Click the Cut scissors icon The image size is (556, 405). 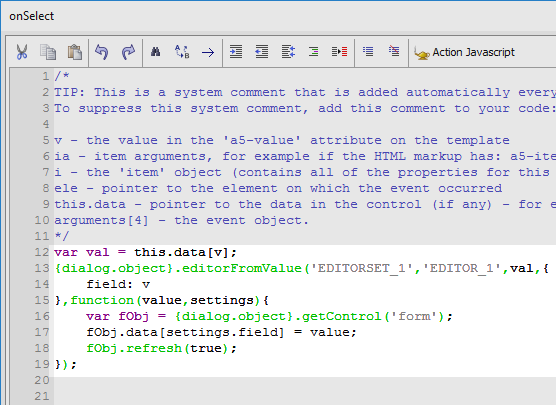(x=22, y=52)
